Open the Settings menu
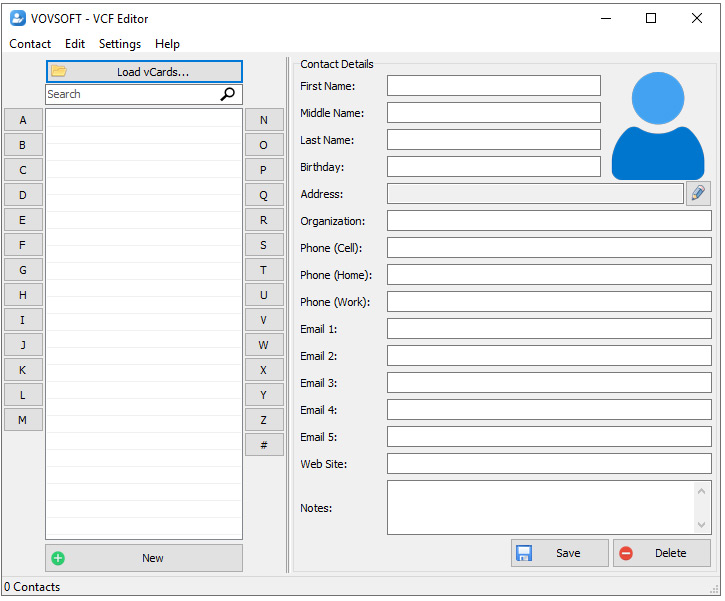 120,44
